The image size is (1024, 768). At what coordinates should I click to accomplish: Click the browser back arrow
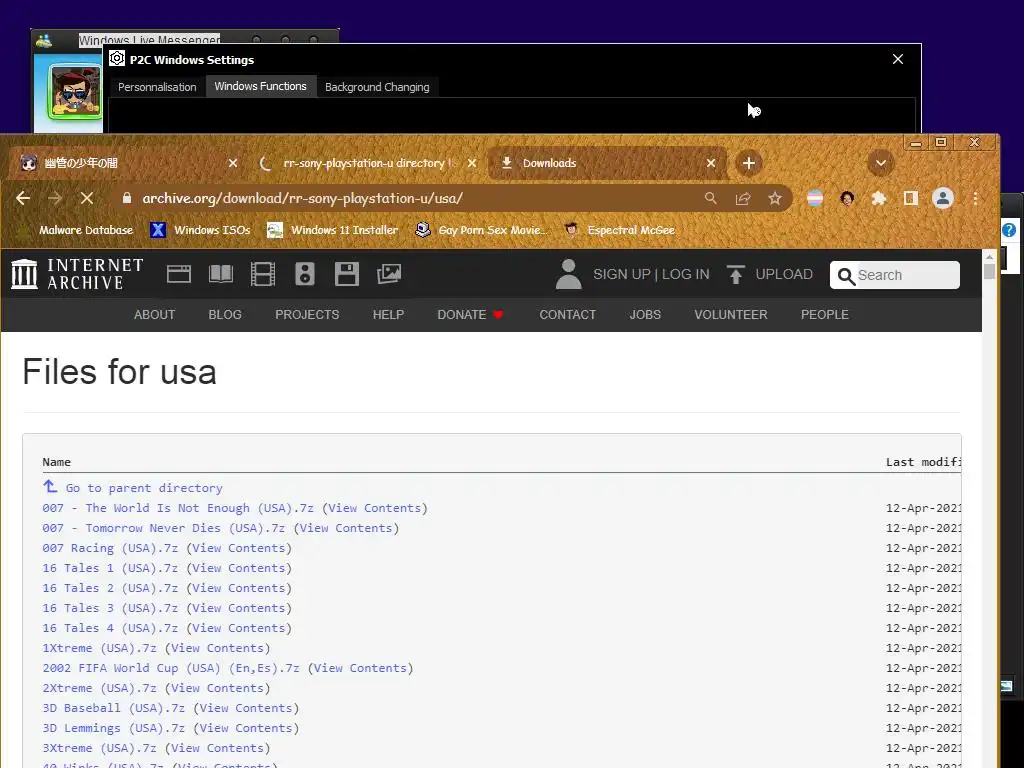tap(23, 199)
